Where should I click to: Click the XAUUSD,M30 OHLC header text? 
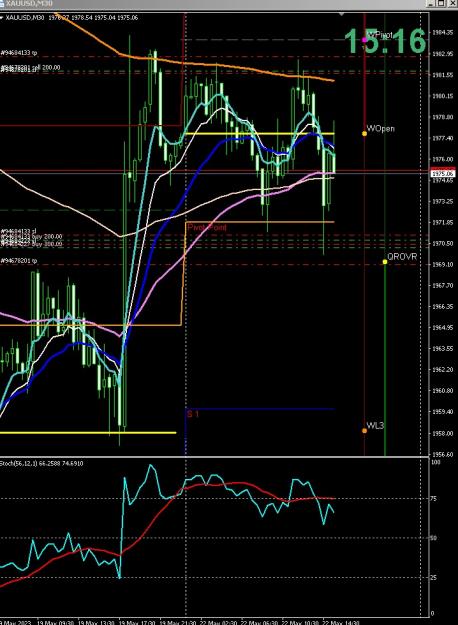click(72, 18)
